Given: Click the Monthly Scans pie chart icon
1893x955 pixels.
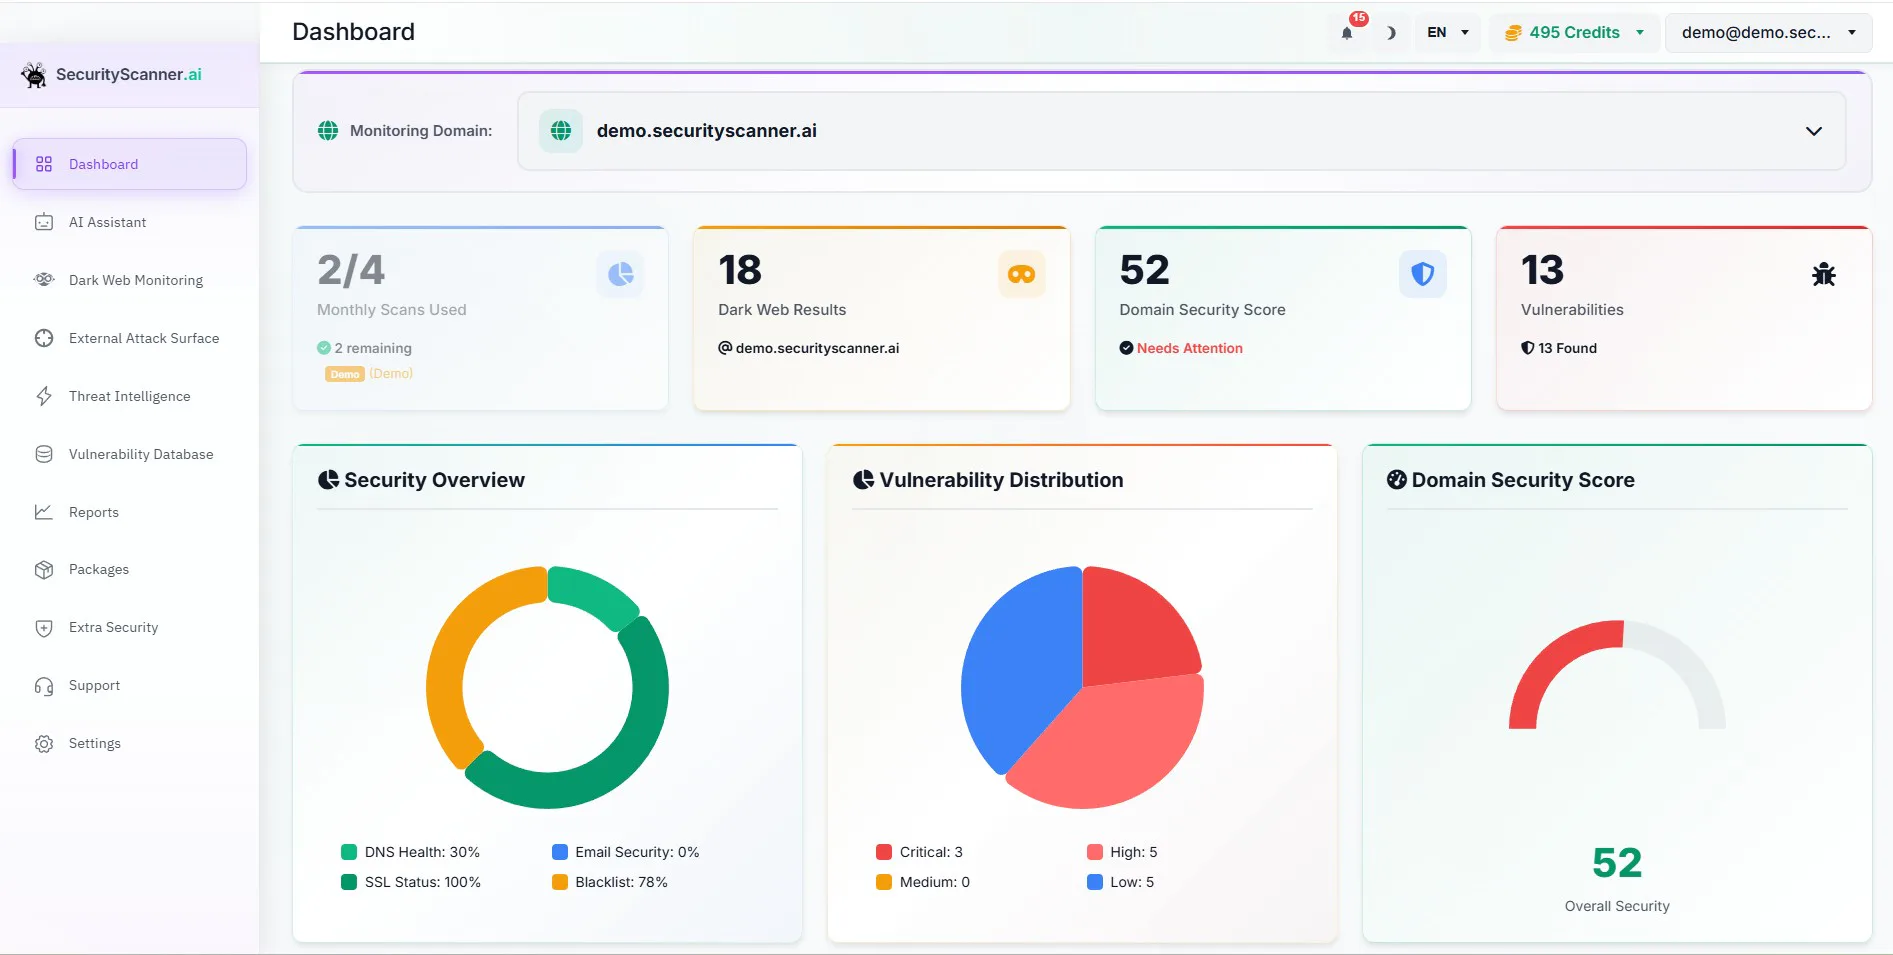Looking at the screenshot, I should [620, 274].
